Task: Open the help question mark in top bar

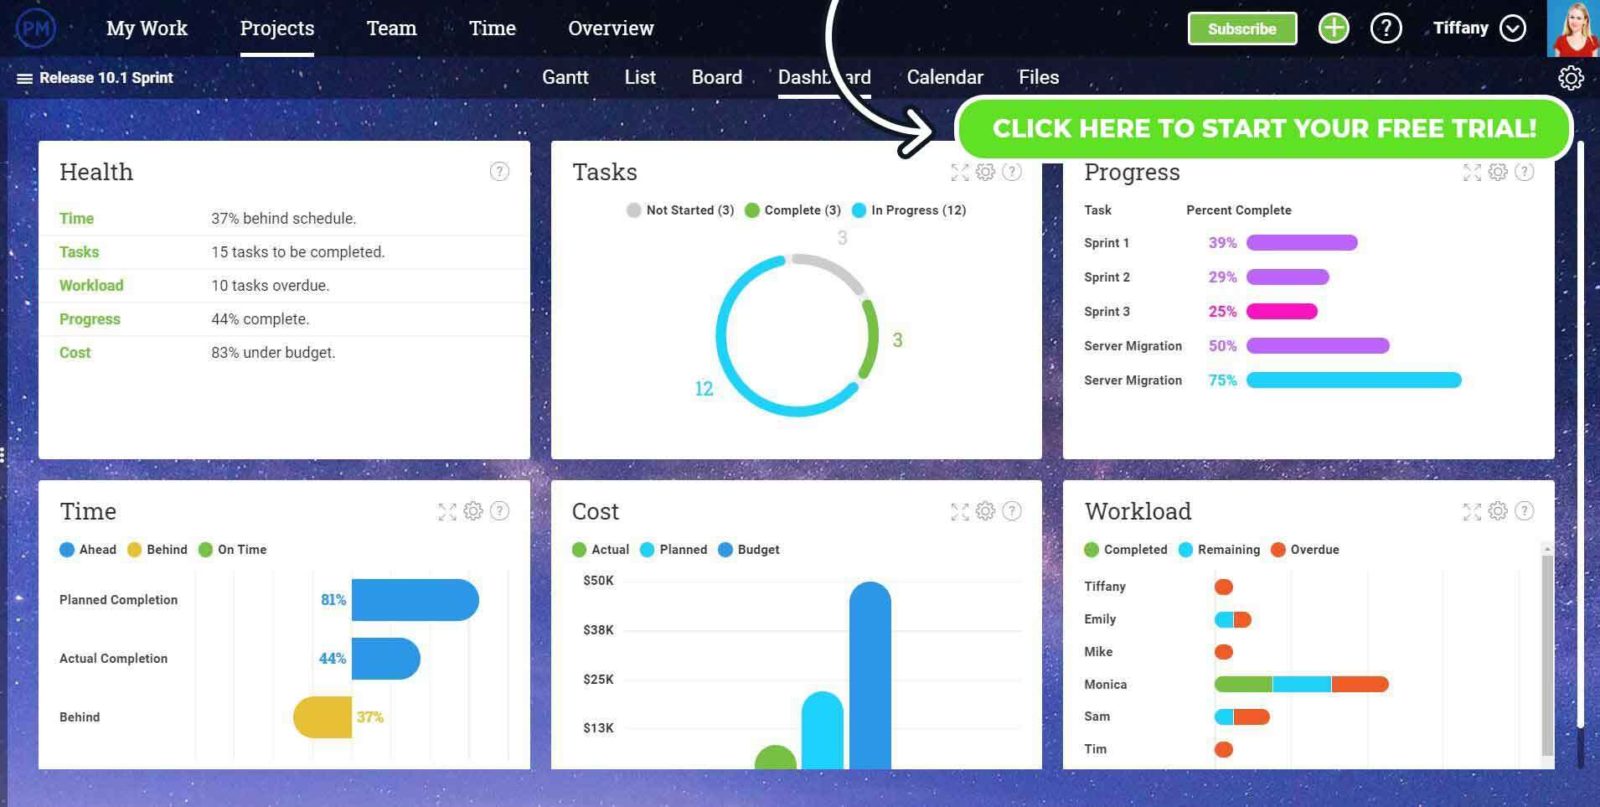Action: (x=1385, y=28)
